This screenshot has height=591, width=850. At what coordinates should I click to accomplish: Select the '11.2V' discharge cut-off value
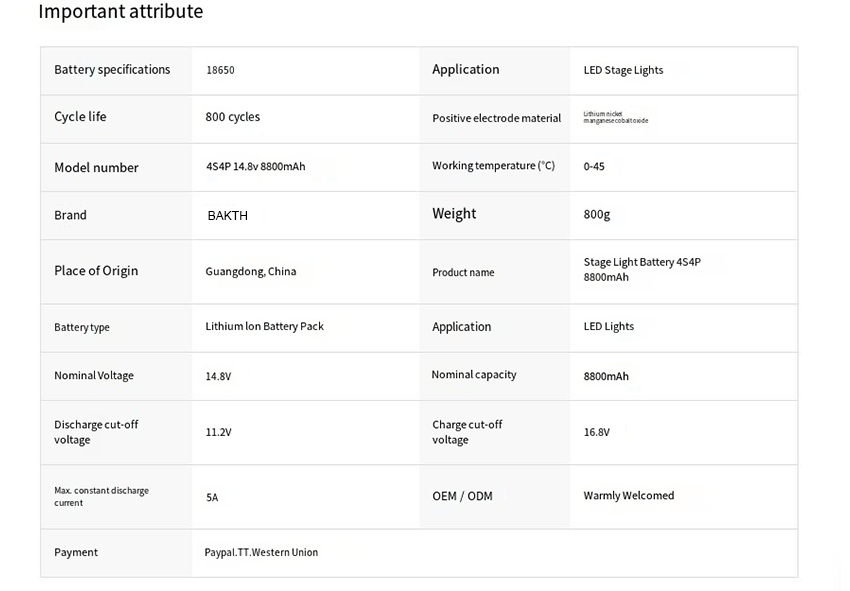click(218, 433)
